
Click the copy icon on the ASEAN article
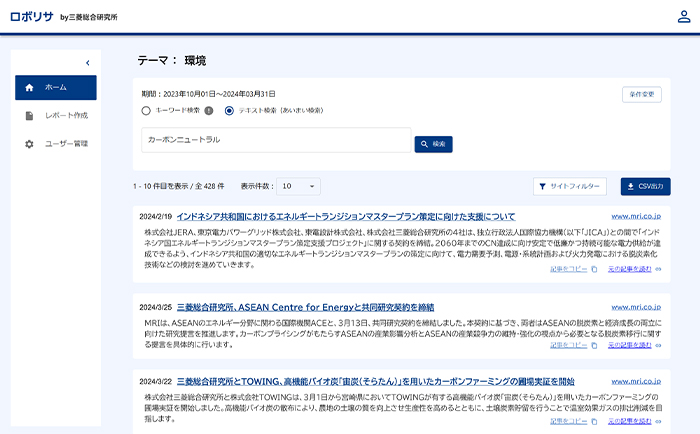tap(594, 346)
